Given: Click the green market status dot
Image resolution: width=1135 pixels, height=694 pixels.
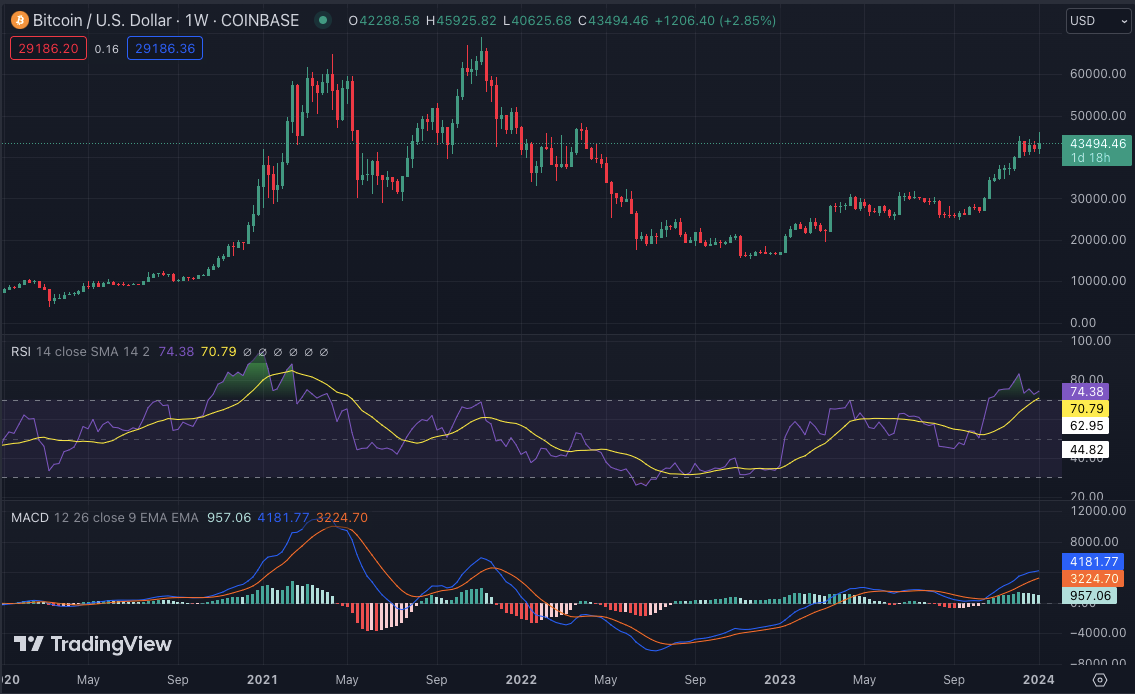Looking at the screenshot, I should 322,20.
